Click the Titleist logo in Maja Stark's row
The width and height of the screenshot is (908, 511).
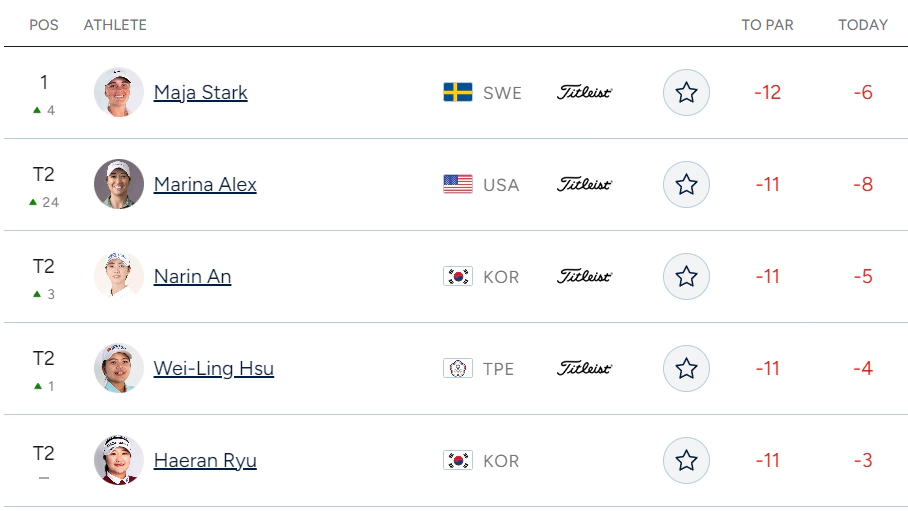[x=584, y=93]
